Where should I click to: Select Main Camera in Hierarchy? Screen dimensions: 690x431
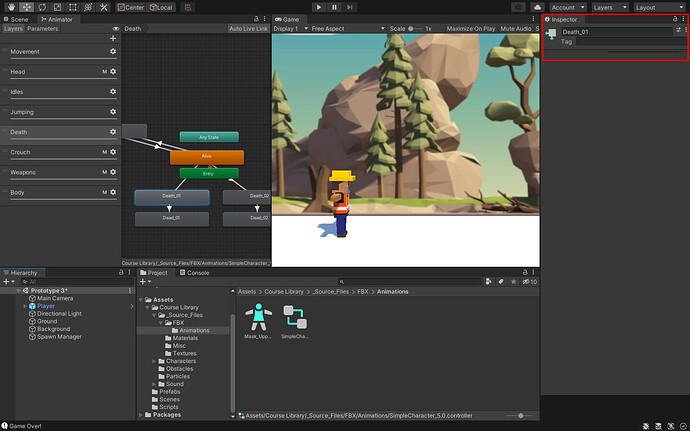[55, 298]
